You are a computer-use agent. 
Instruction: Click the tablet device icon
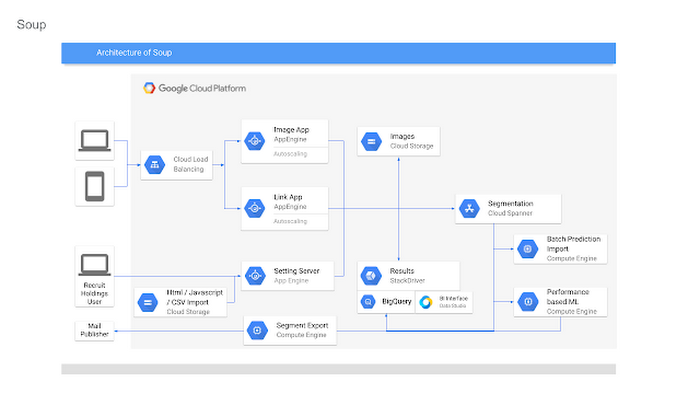(x=95, y=187)
